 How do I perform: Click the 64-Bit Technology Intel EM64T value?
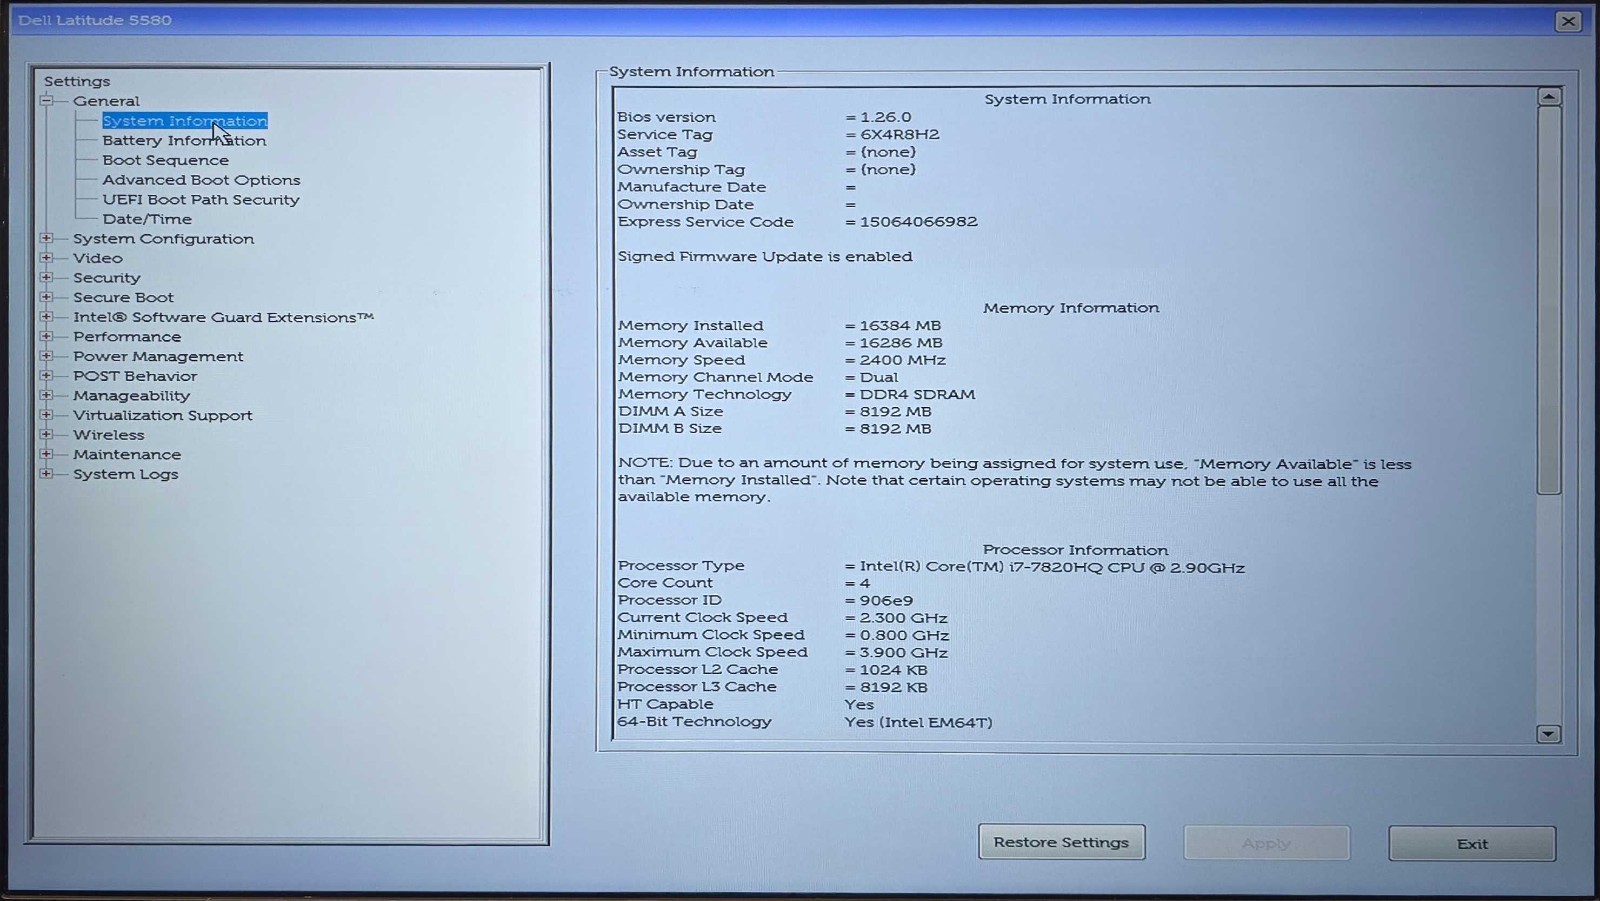click(918, 722)
